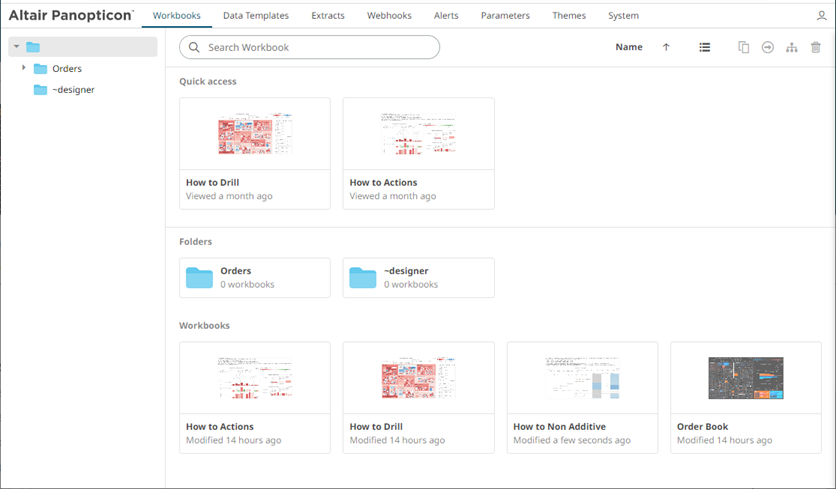Viewport: 836px width, 489px height.
Task: Switch to the Data Templates tab
Action: [256, 16]
